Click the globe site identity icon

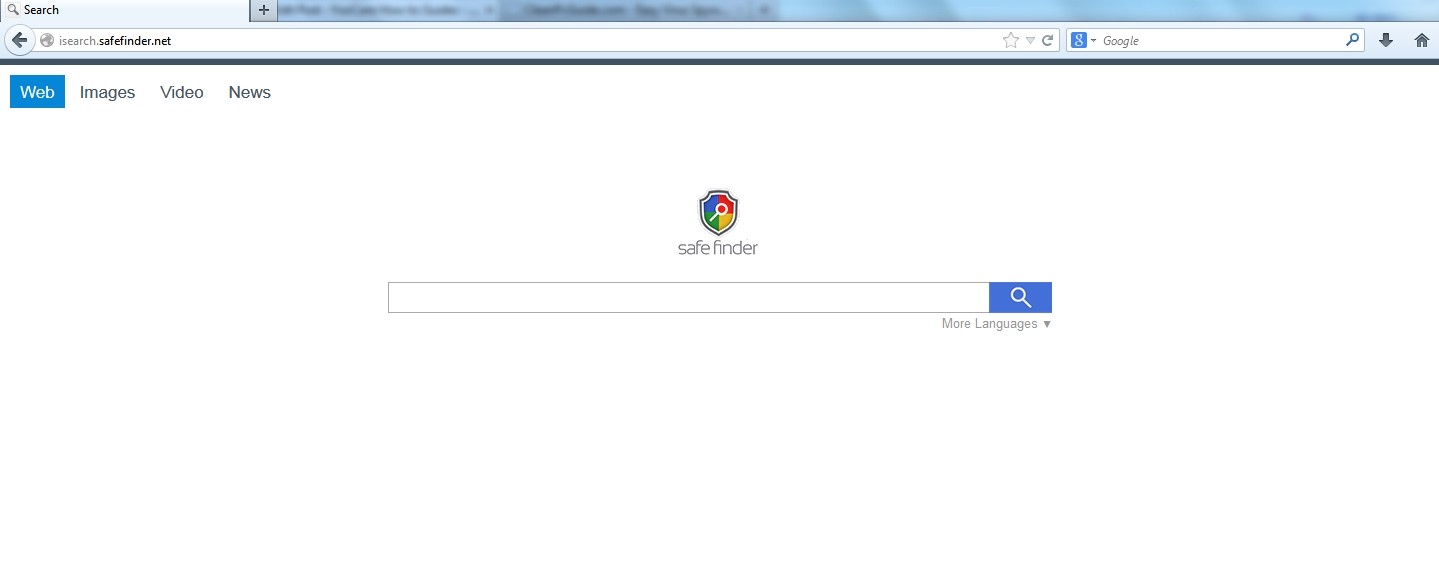coord(46,41)
